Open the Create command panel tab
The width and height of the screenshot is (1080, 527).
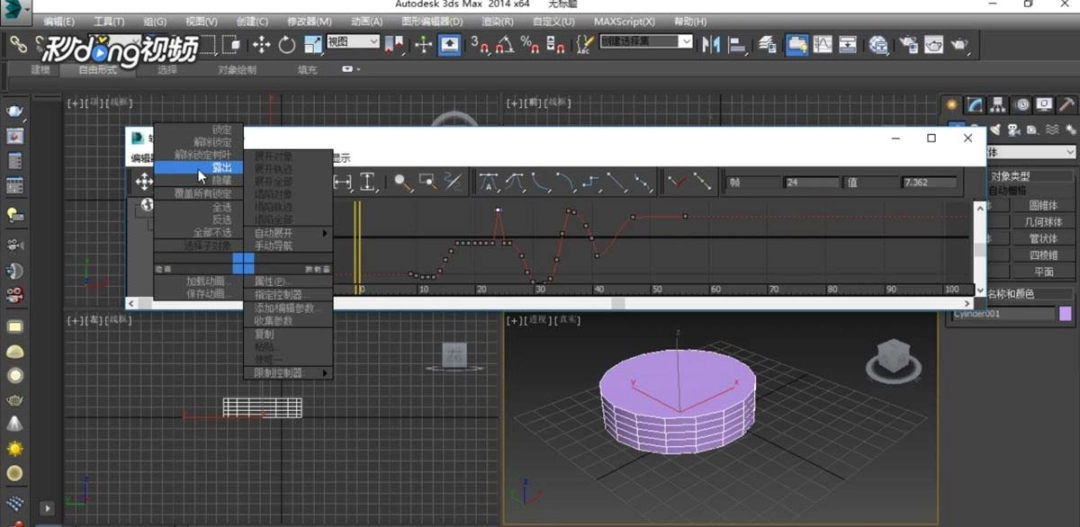[x=952, y=105]
